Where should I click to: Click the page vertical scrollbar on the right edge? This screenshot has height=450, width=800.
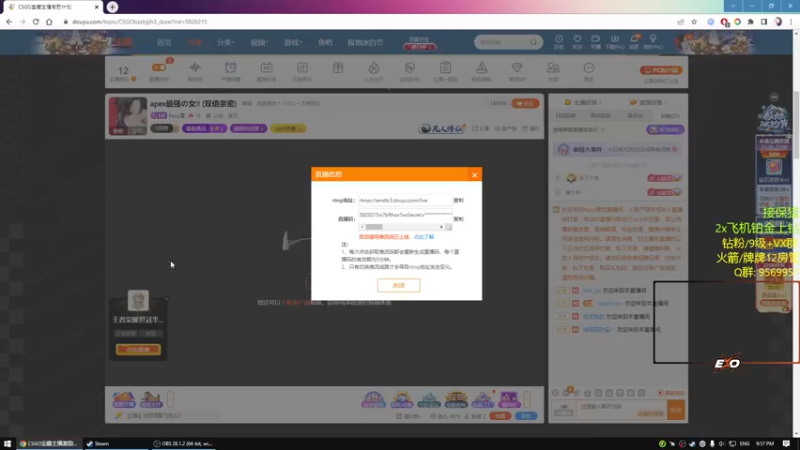[x=796, y=124]
